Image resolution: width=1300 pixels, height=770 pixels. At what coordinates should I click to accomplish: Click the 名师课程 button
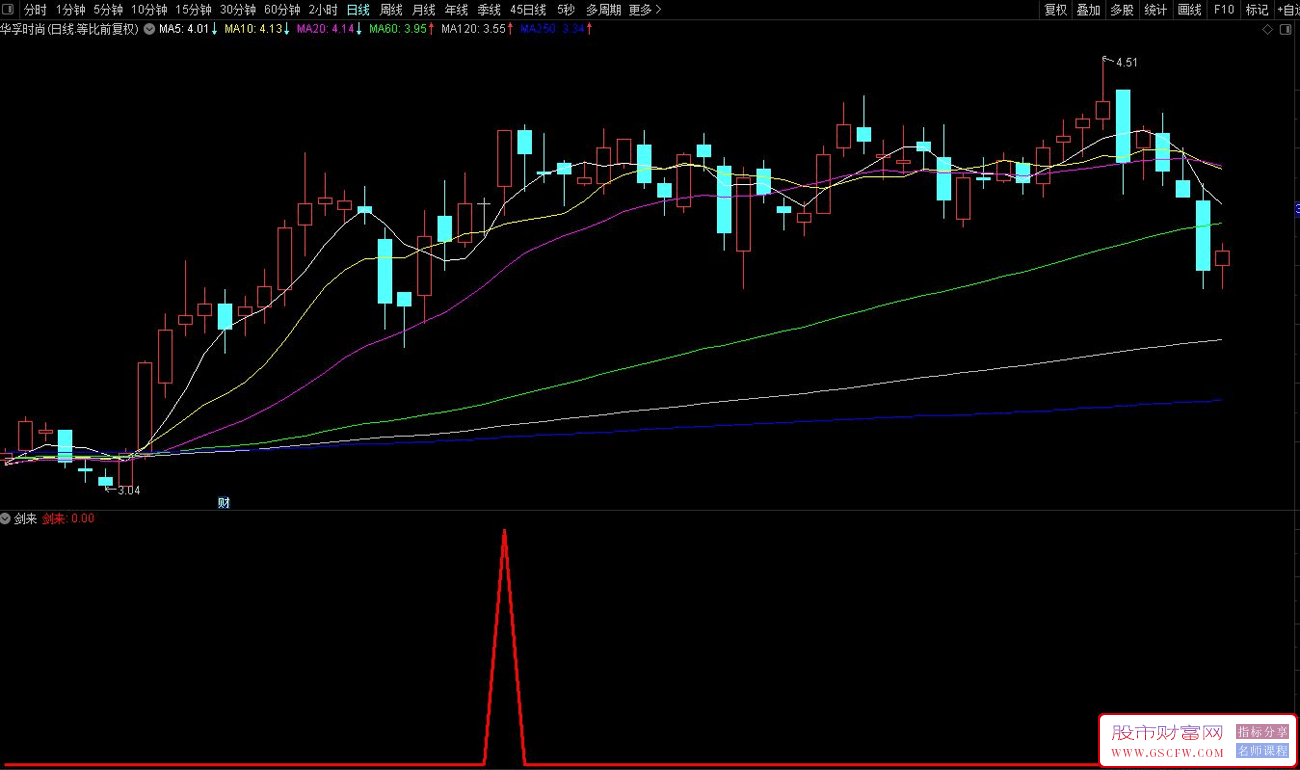tap(1262, 751)
